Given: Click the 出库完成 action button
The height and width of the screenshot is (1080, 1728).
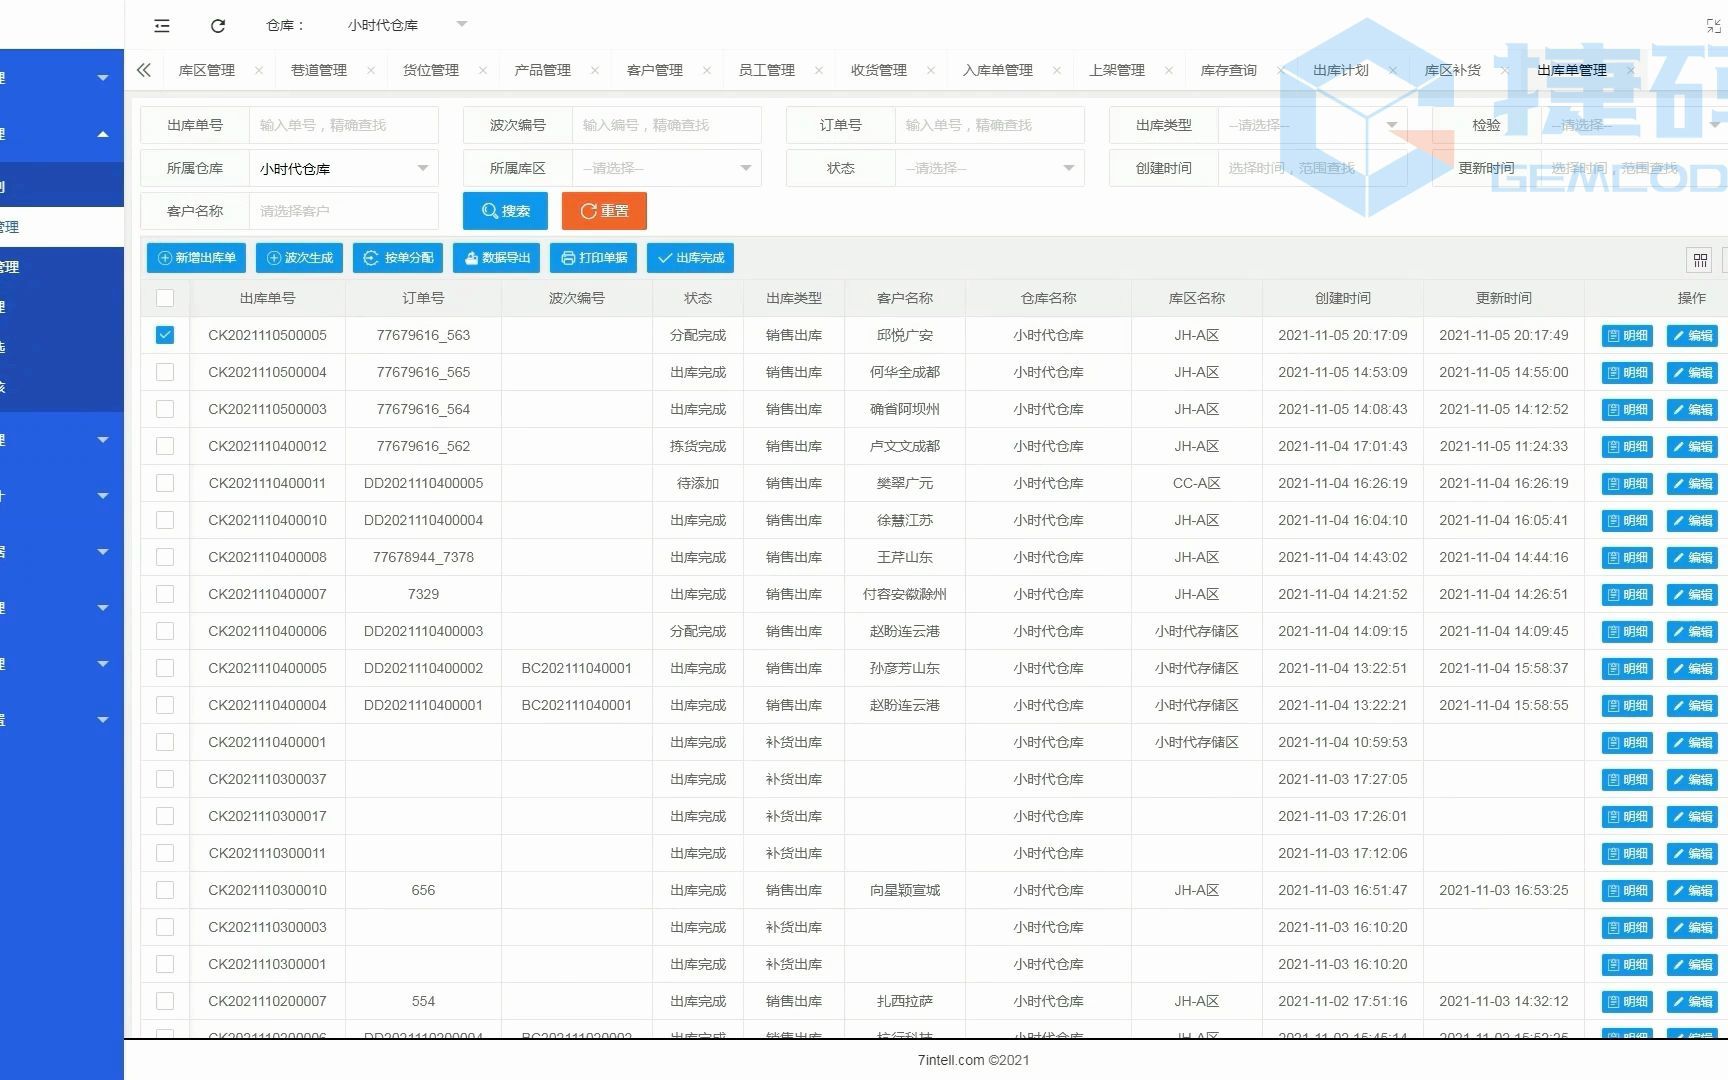Looking at the screenshot, I should 690,258.
